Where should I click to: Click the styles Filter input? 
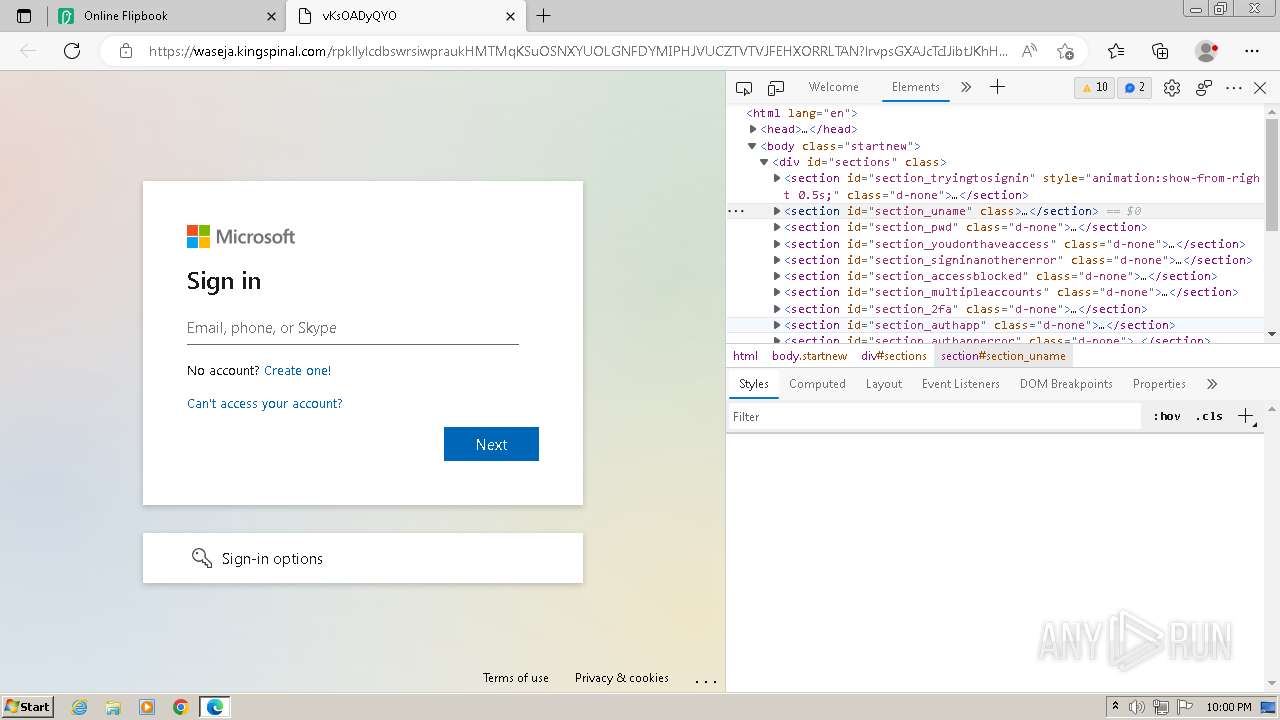click(934, 416)
